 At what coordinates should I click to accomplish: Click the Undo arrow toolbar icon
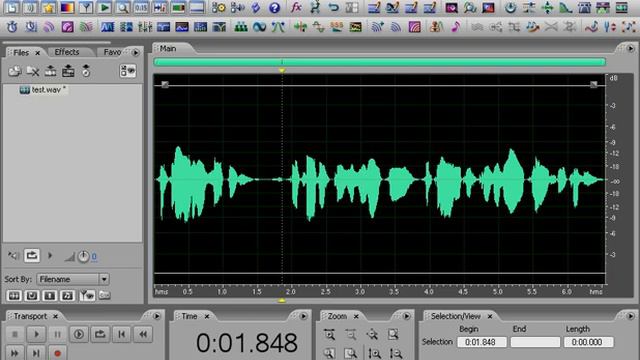tap(333, 7)
